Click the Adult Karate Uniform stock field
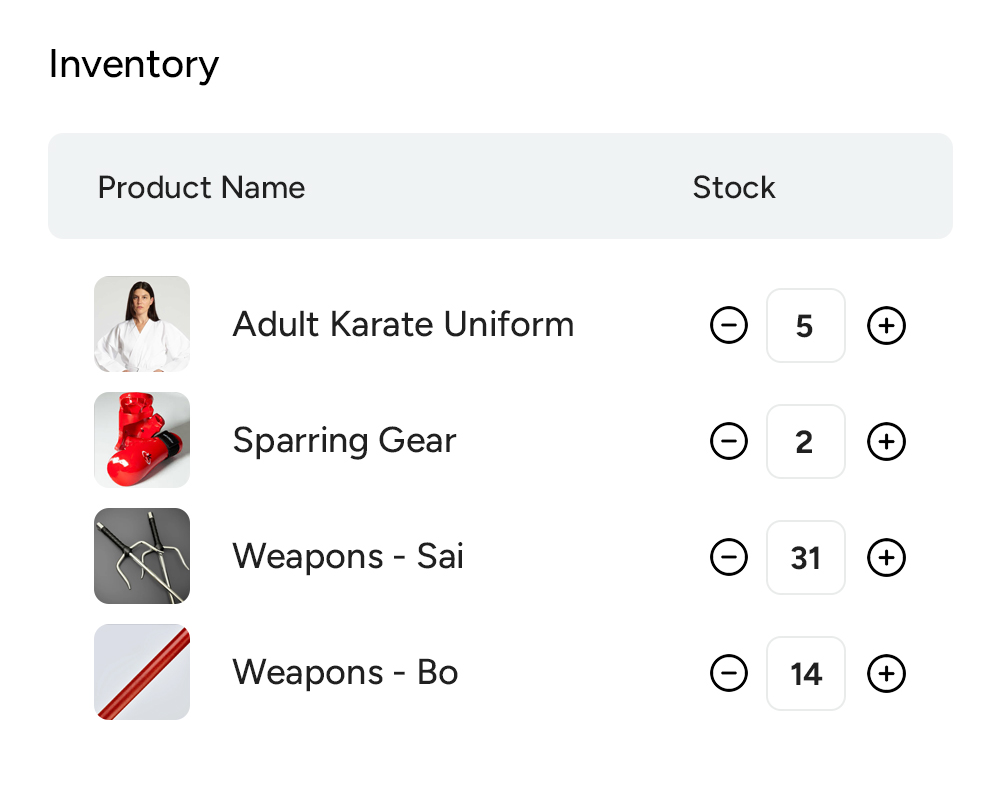This screenshot has height=808, width=1000. (806, 325)
